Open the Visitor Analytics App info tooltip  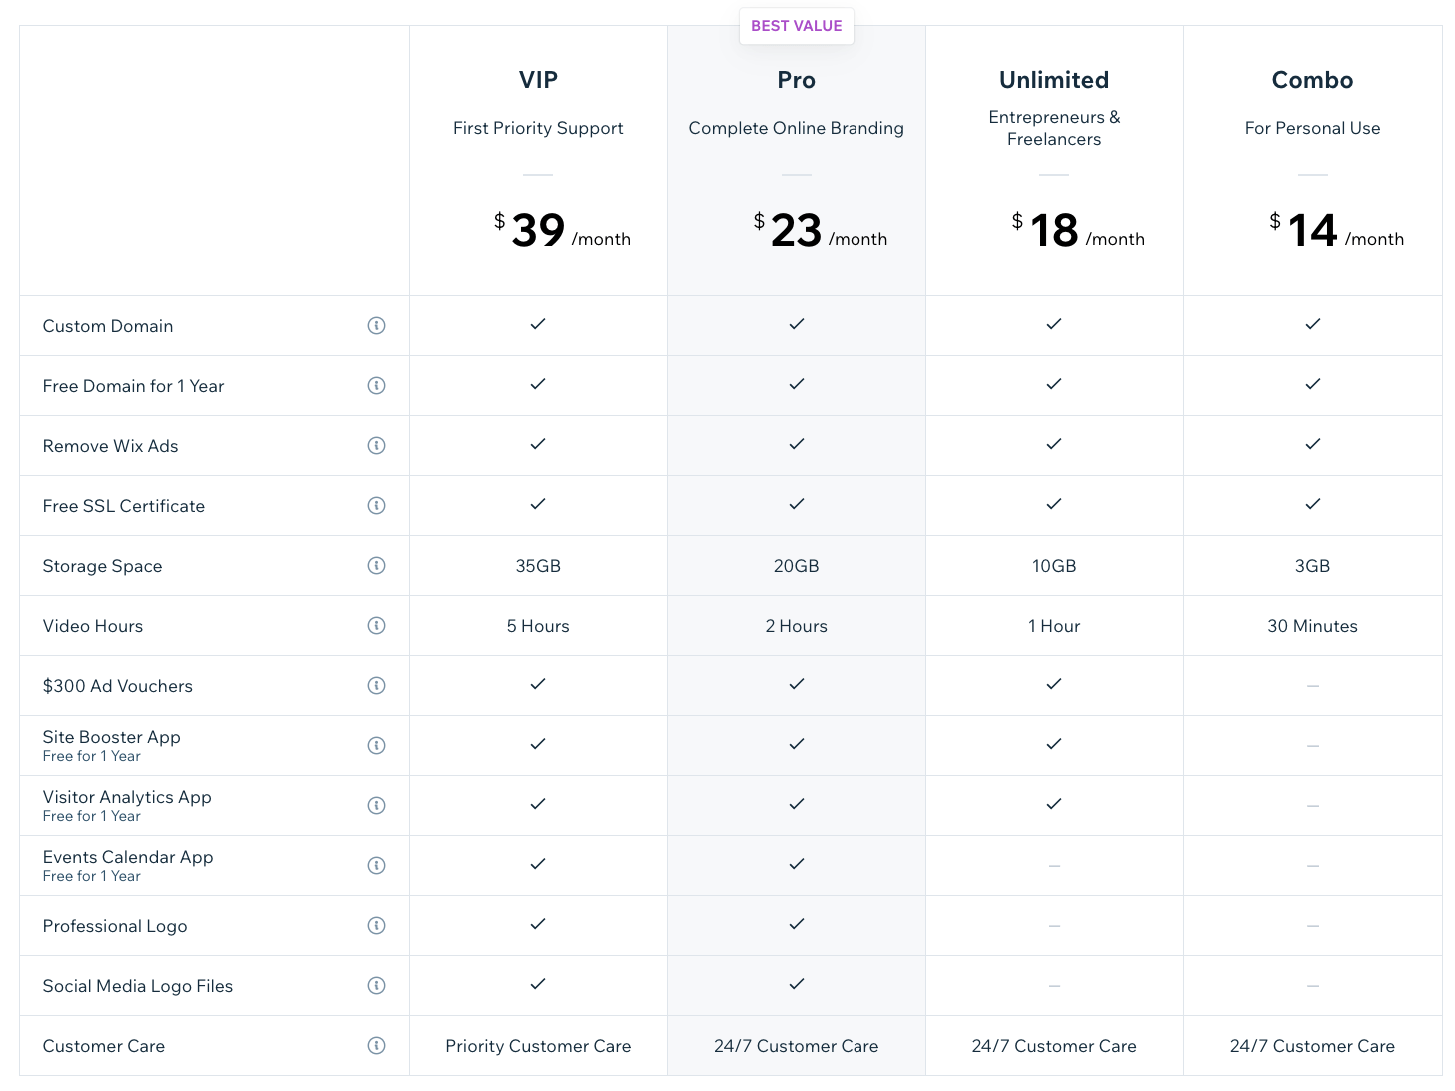[x=377, y=805]
